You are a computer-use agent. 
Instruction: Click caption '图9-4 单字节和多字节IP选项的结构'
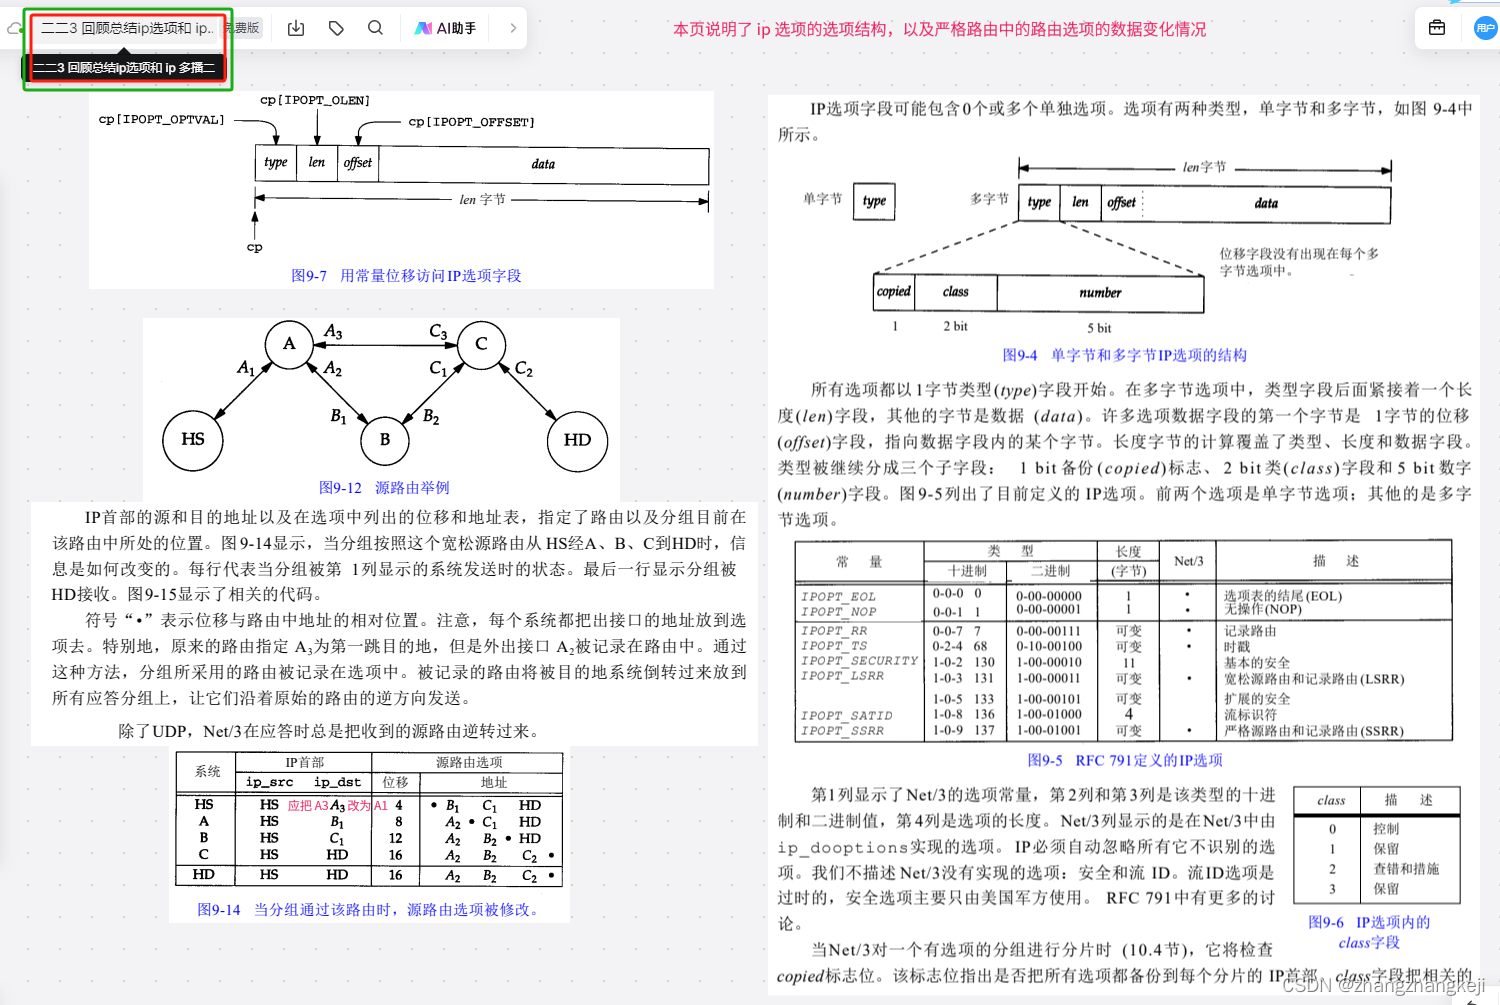[x=1124, y=355]
